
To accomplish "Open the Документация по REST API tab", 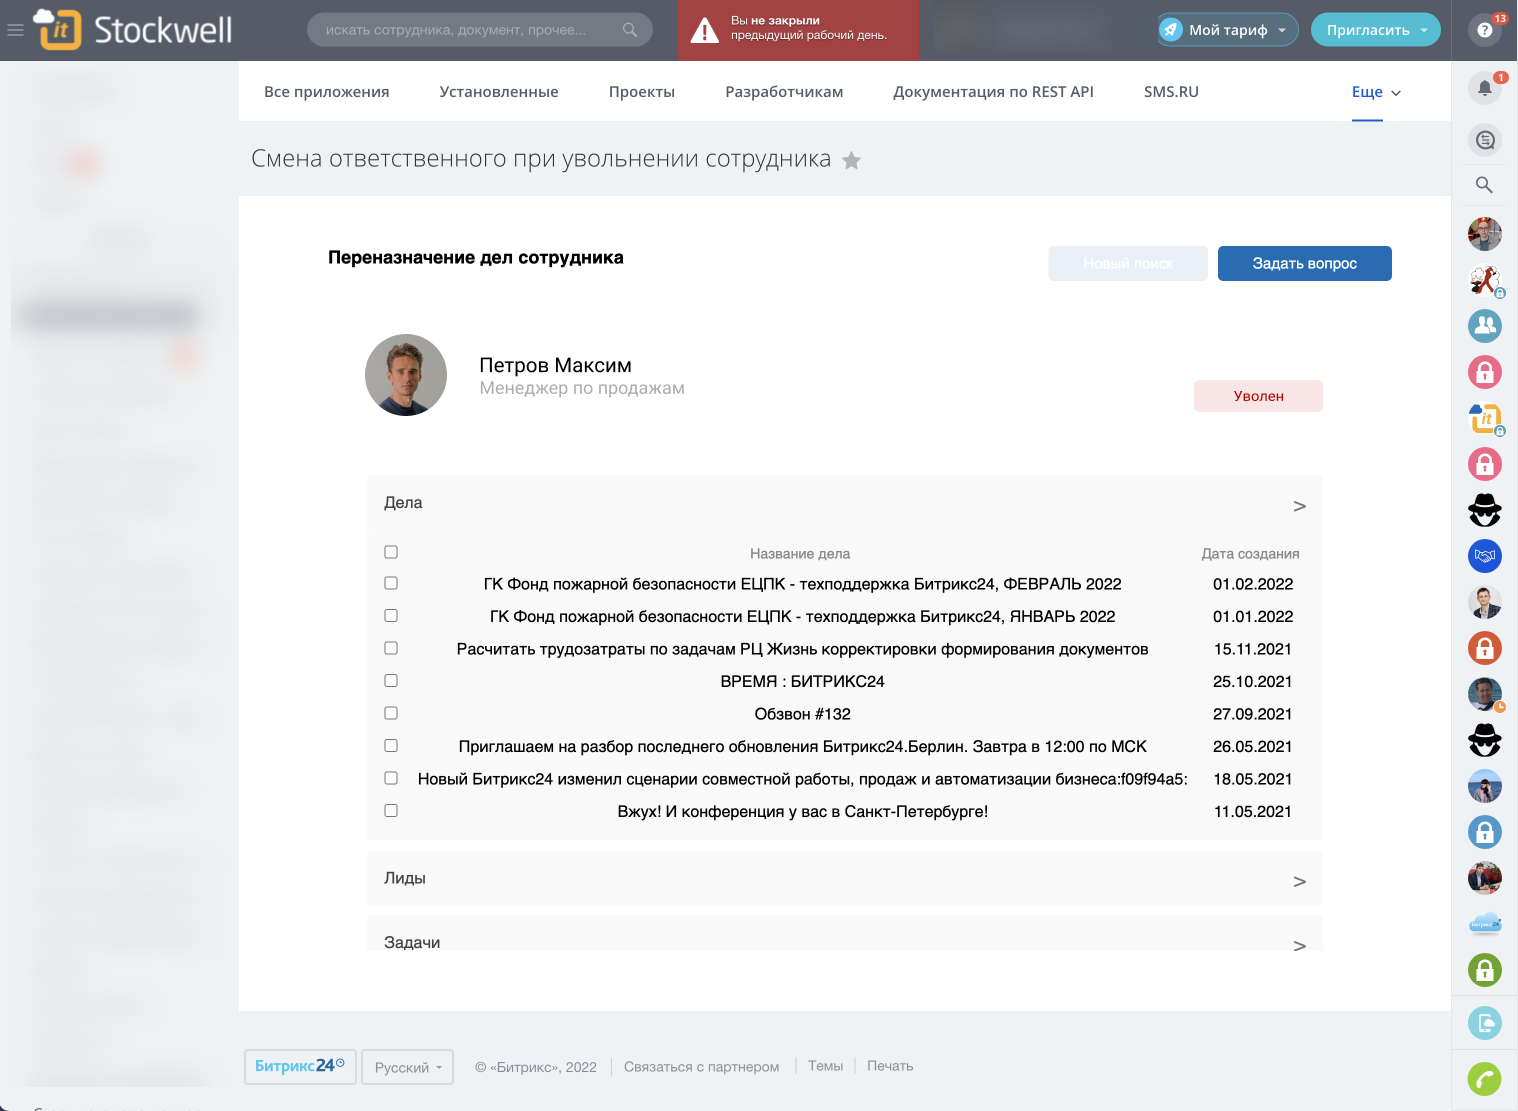I will coord(993,92).
